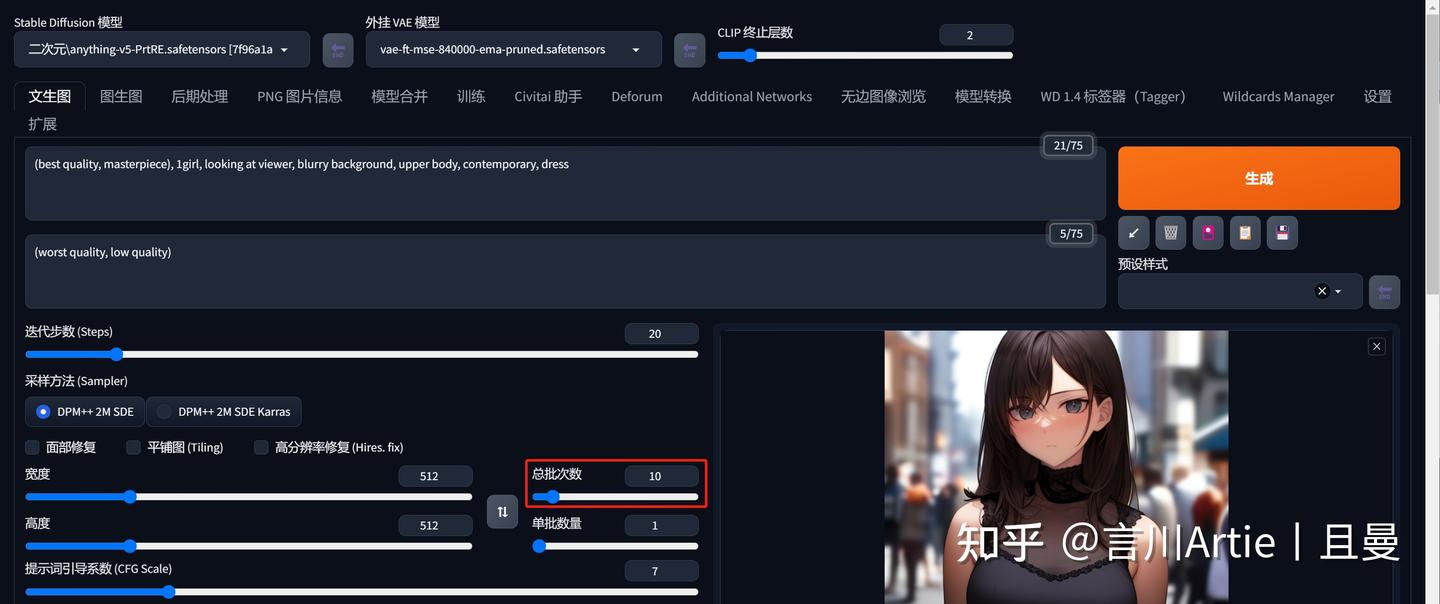This screenshot has width=1440, height=604.
Task: Clear the prompt using the trash bin icon
Action: pos(1170,232)
